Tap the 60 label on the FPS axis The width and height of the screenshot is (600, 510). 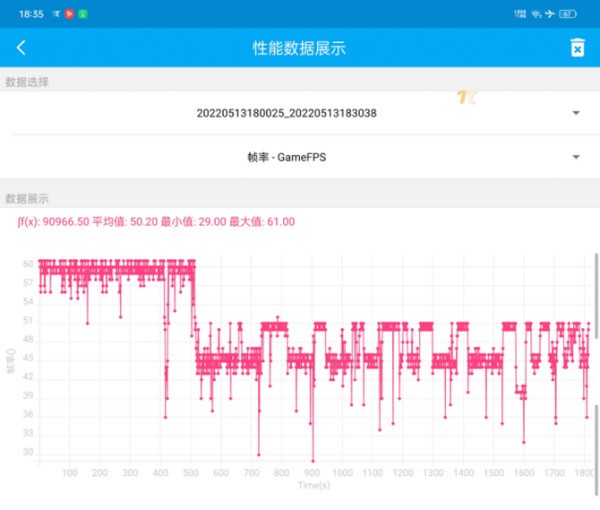point(28,264)
